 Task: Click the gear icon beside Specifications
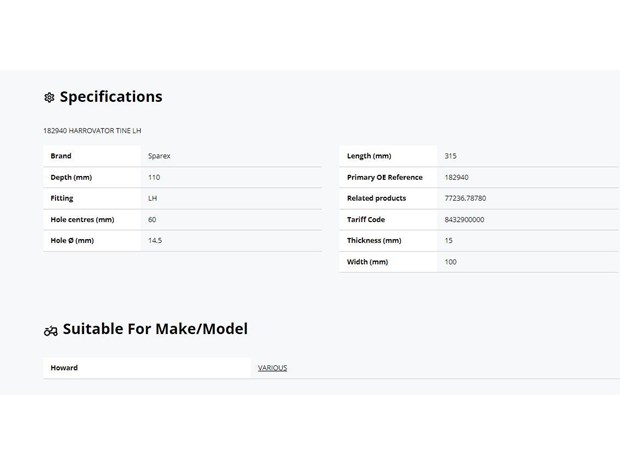click(x=49, y=97)
